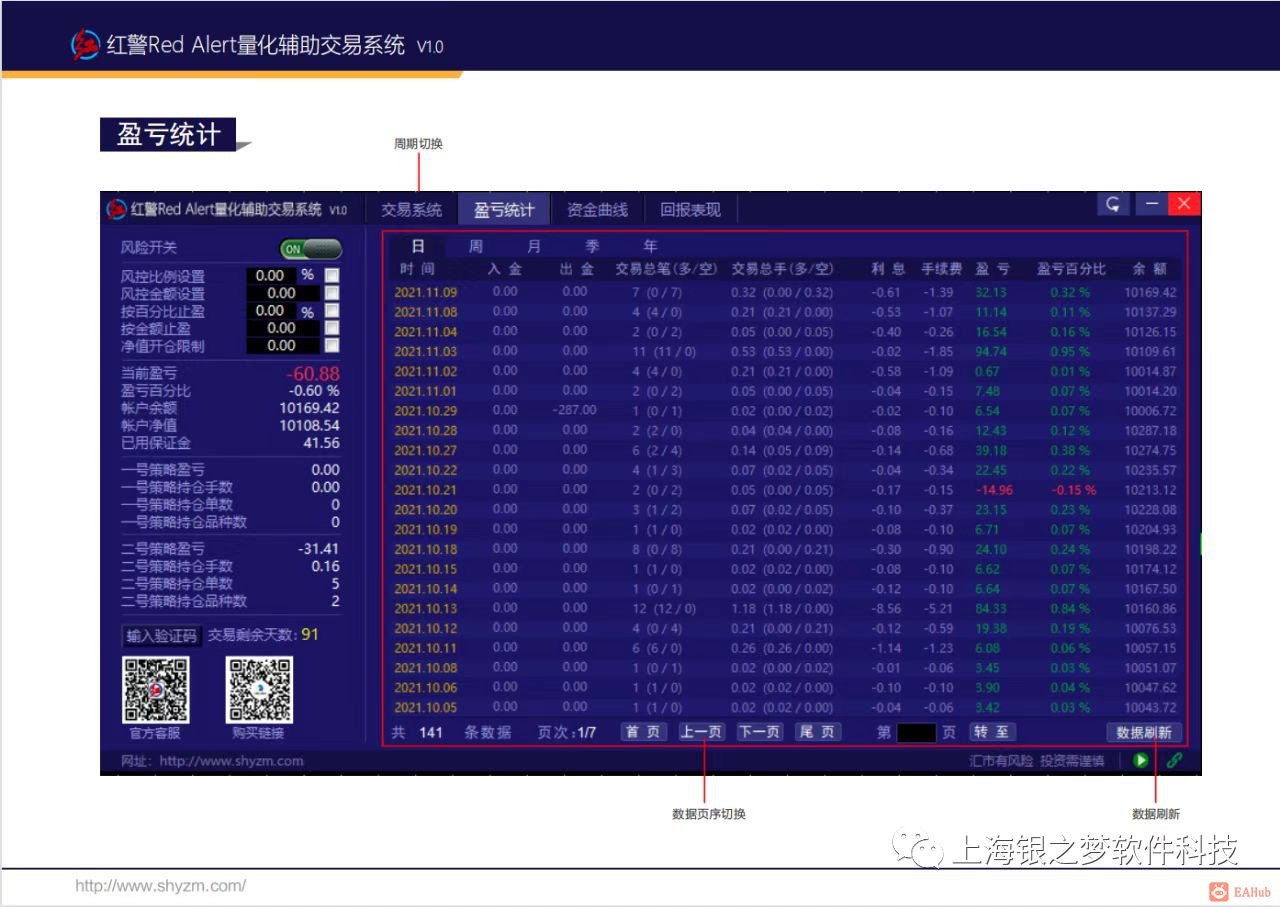The image size is (1280, 907).
Task: Click the refresh arrow icon in title bar
Action: coord(1112,204)
